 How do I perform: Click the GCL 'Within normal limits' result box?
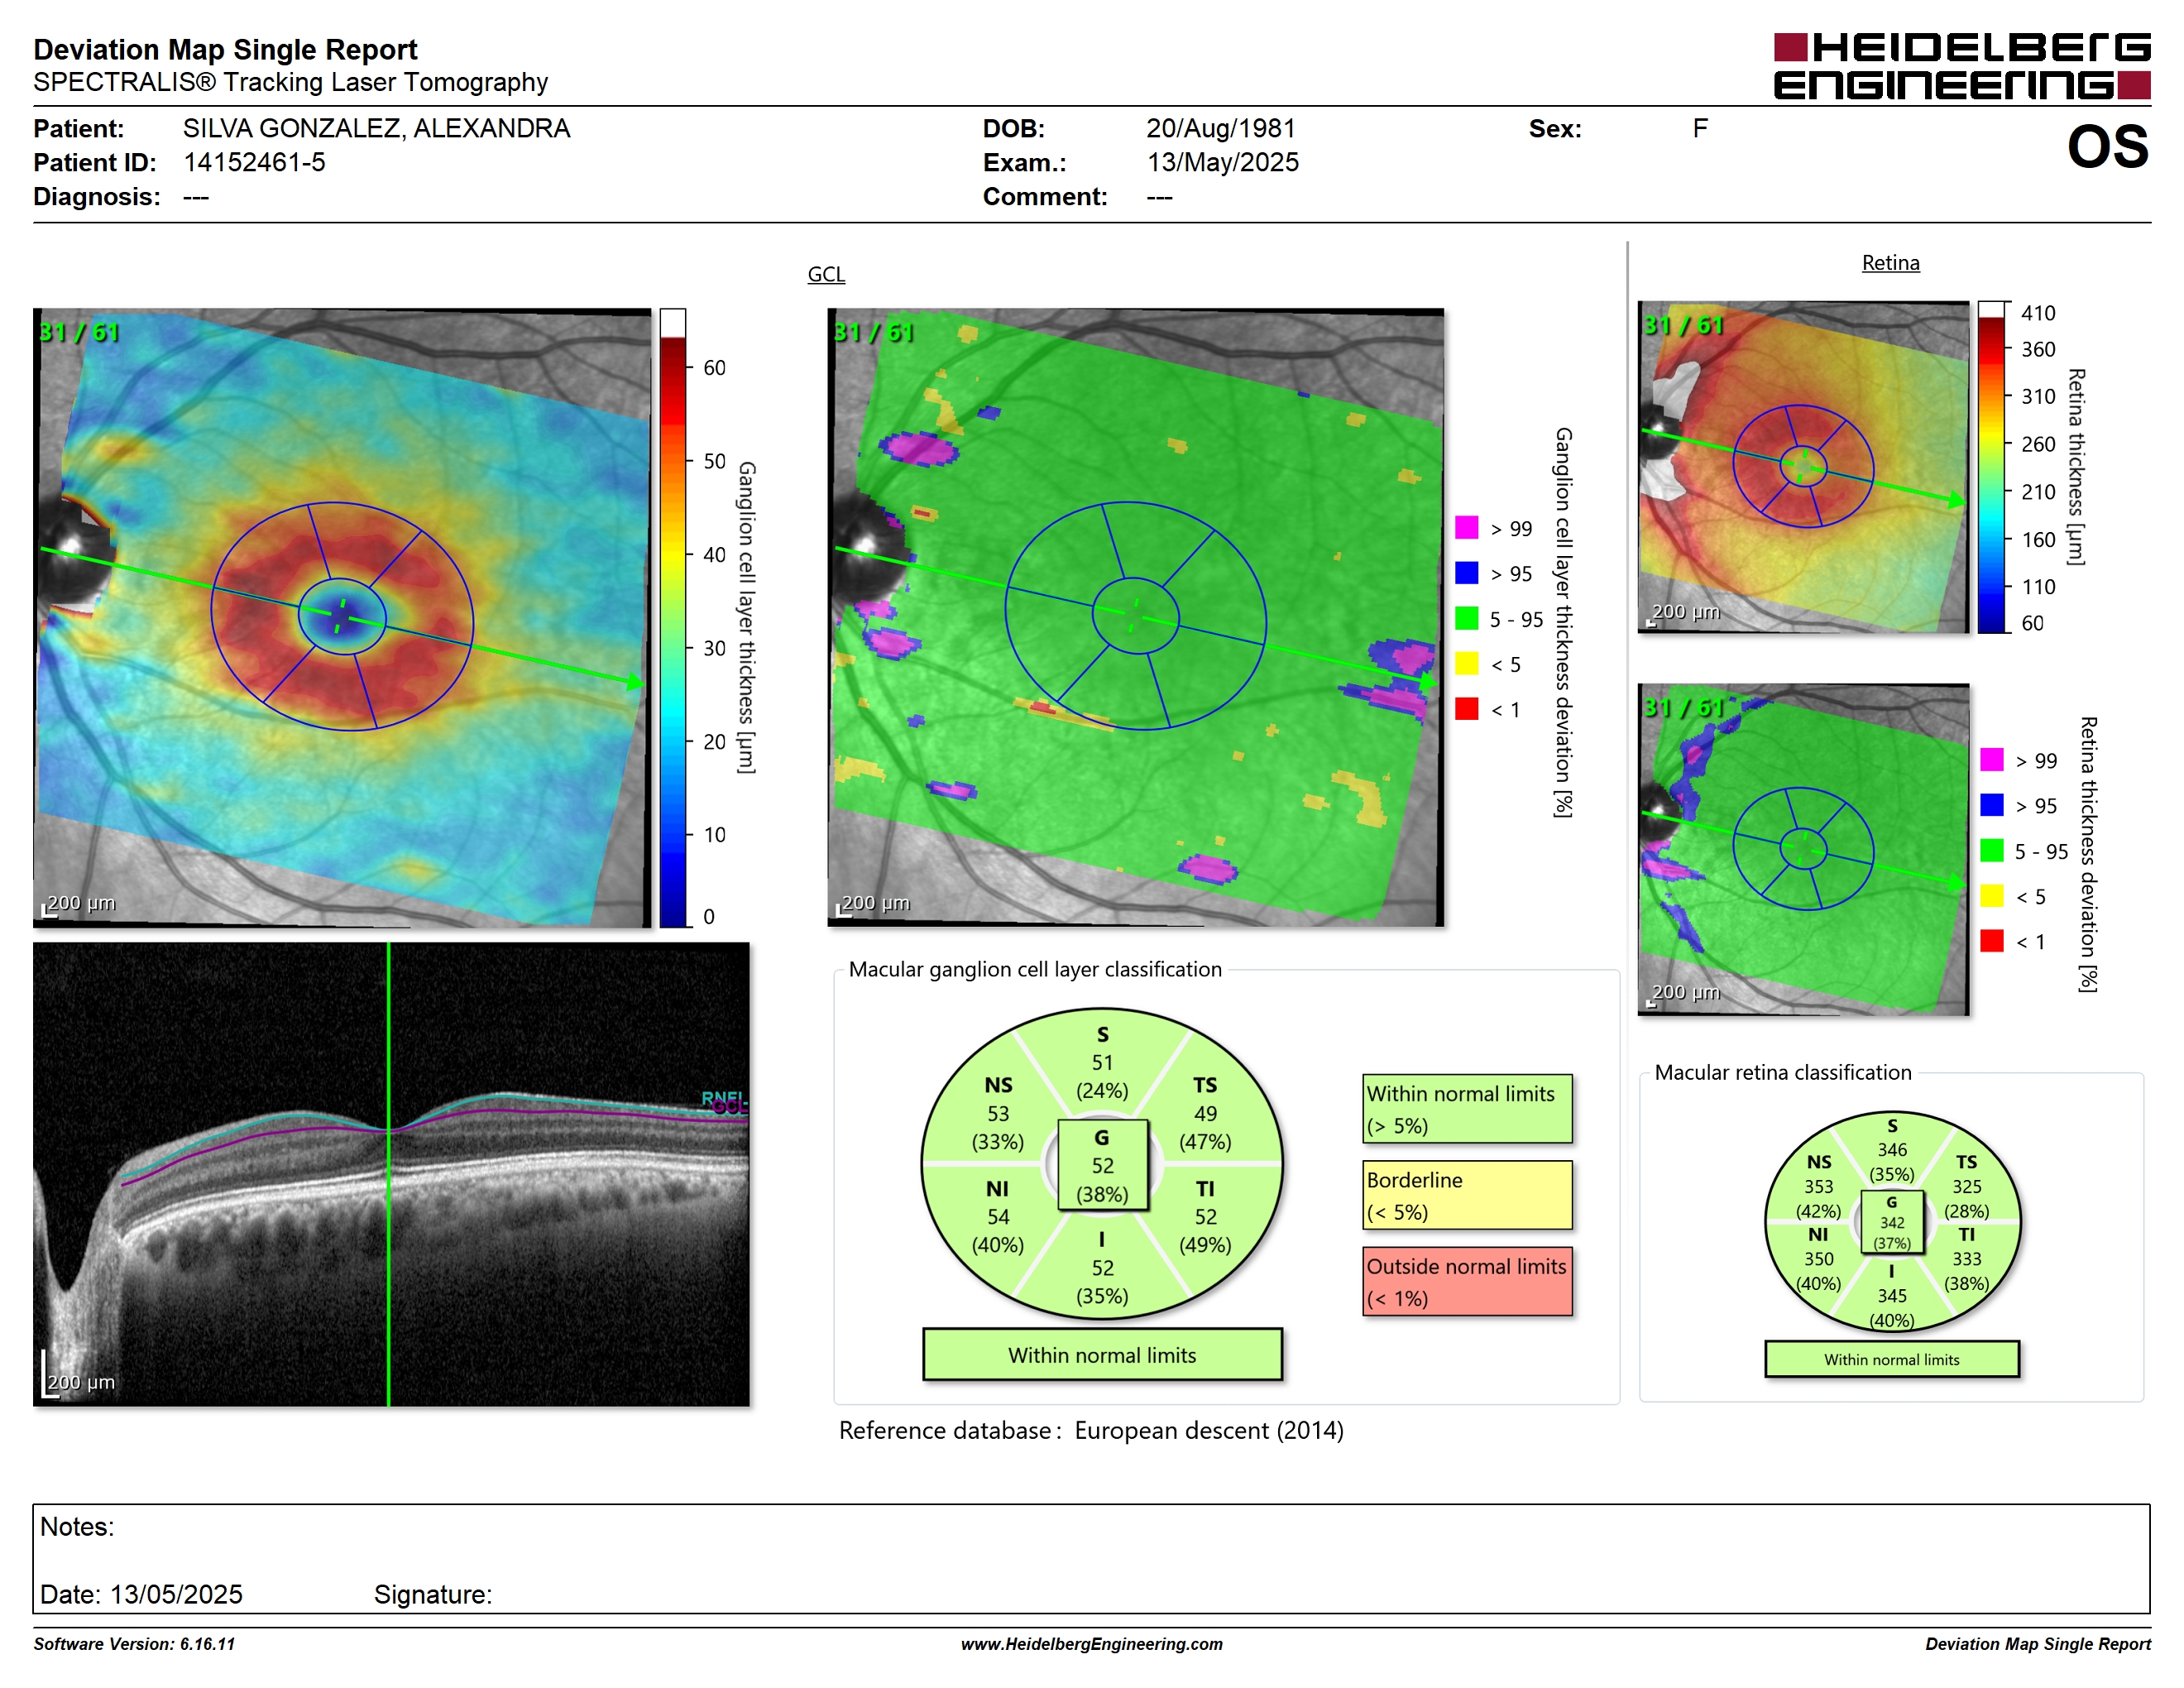(x=1102, y=1355)
